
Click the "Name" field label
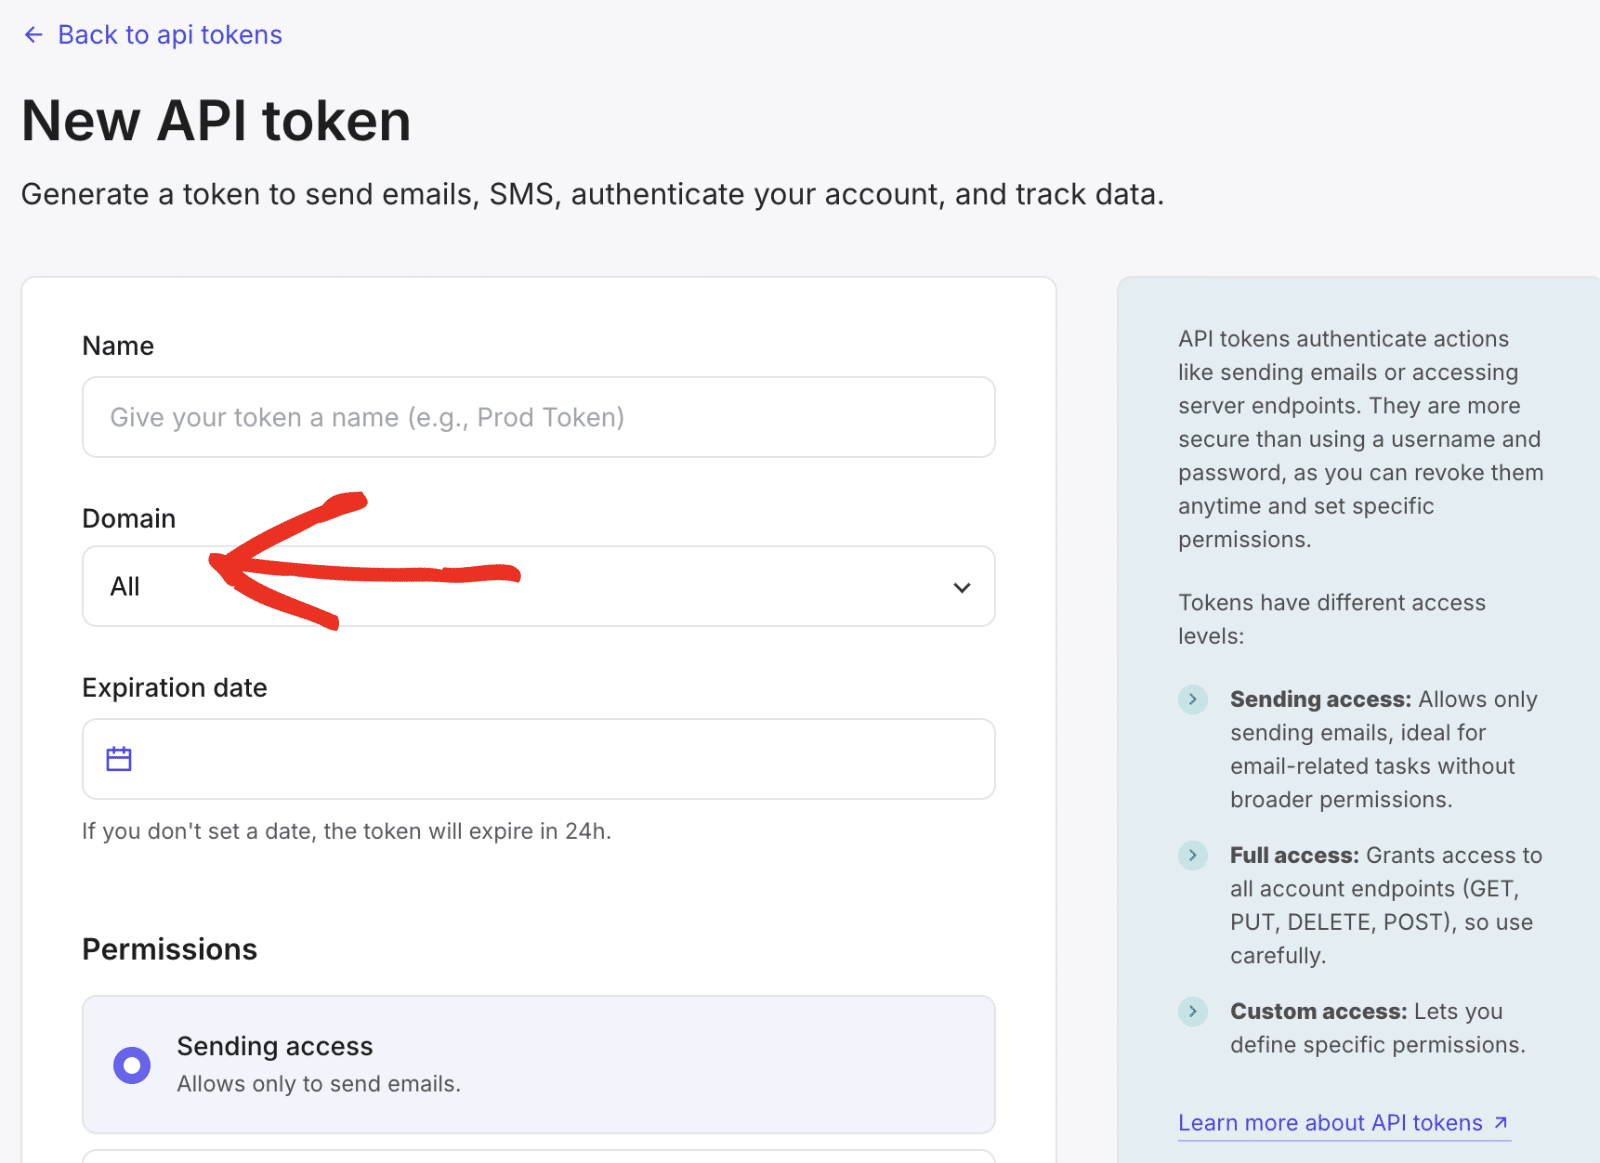(x=118, y=346)
